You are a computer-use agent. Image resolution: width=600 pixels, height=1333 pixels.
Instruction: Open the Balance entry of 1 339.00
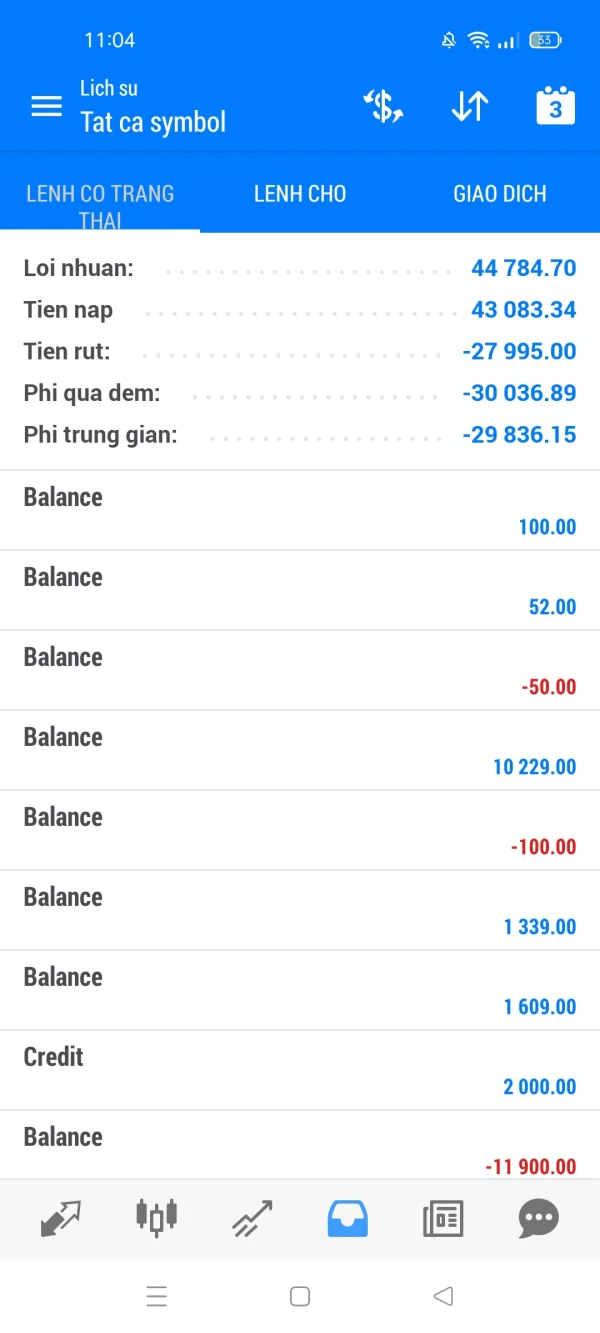[x=300, y=911]
